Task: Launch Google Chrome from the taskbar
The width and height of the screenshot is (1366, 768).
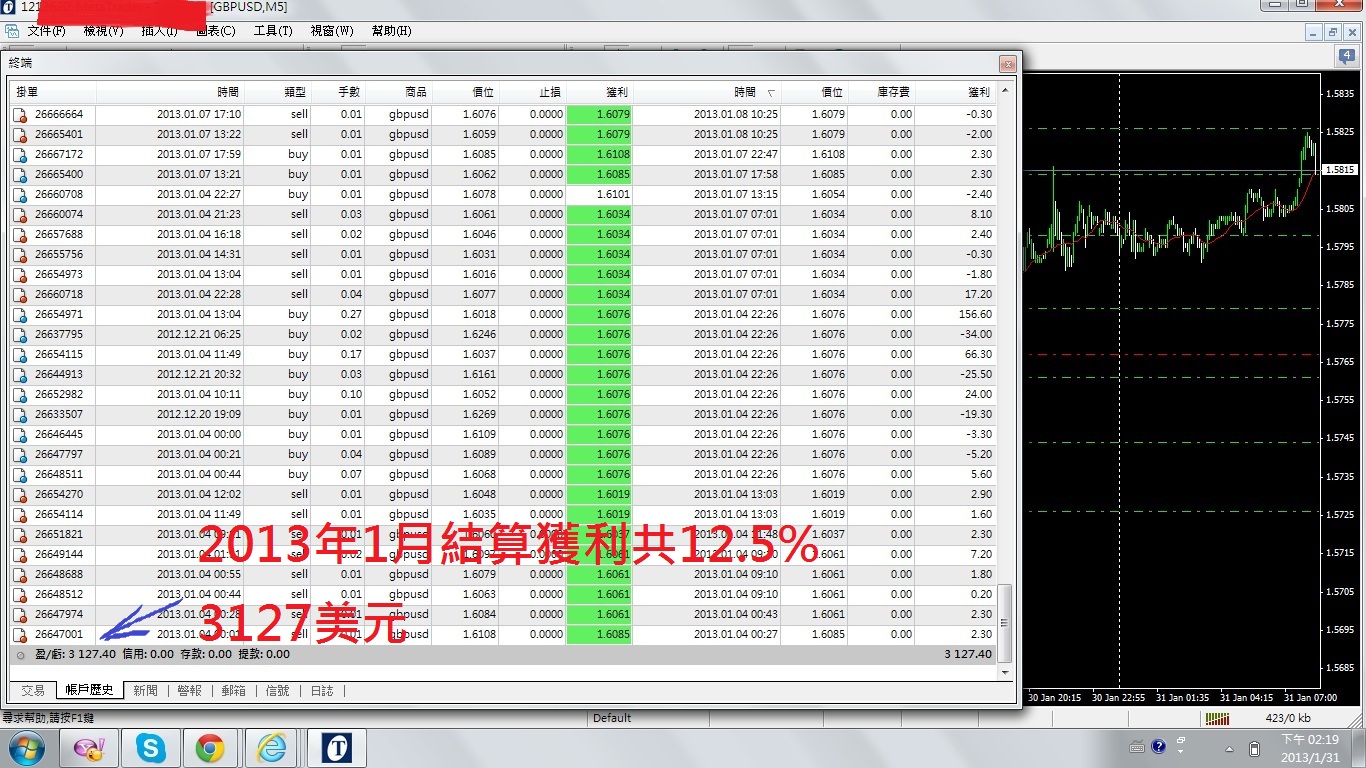Action: click(210, 747)
